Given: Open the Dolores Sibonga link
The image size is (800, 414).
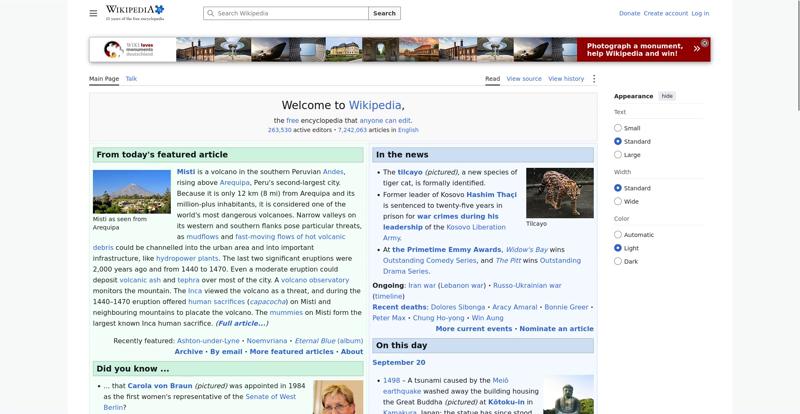Looking at the screenshot, I should (458, 307).
